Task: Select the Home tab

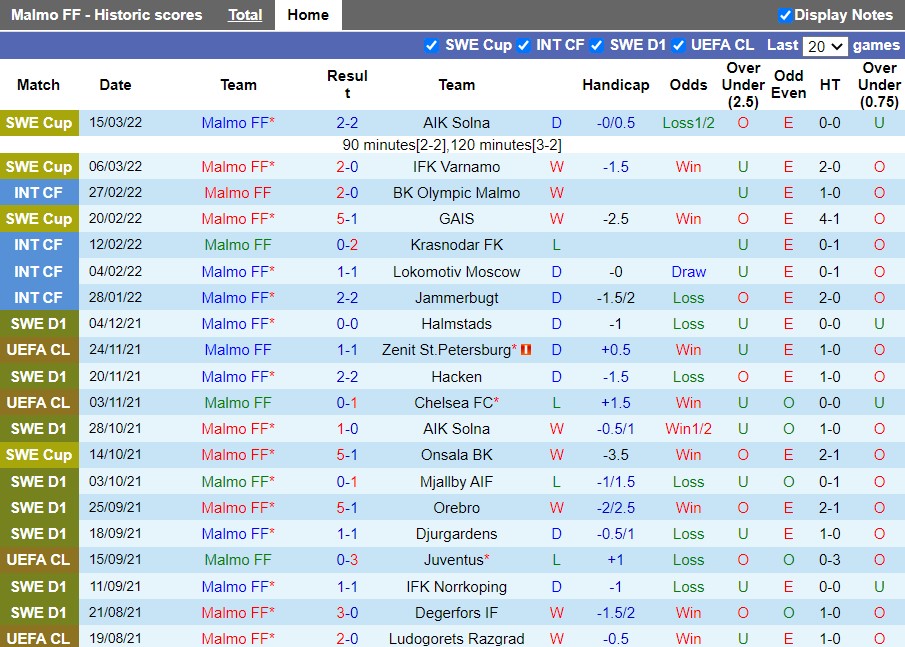Action: coord(307,15)
